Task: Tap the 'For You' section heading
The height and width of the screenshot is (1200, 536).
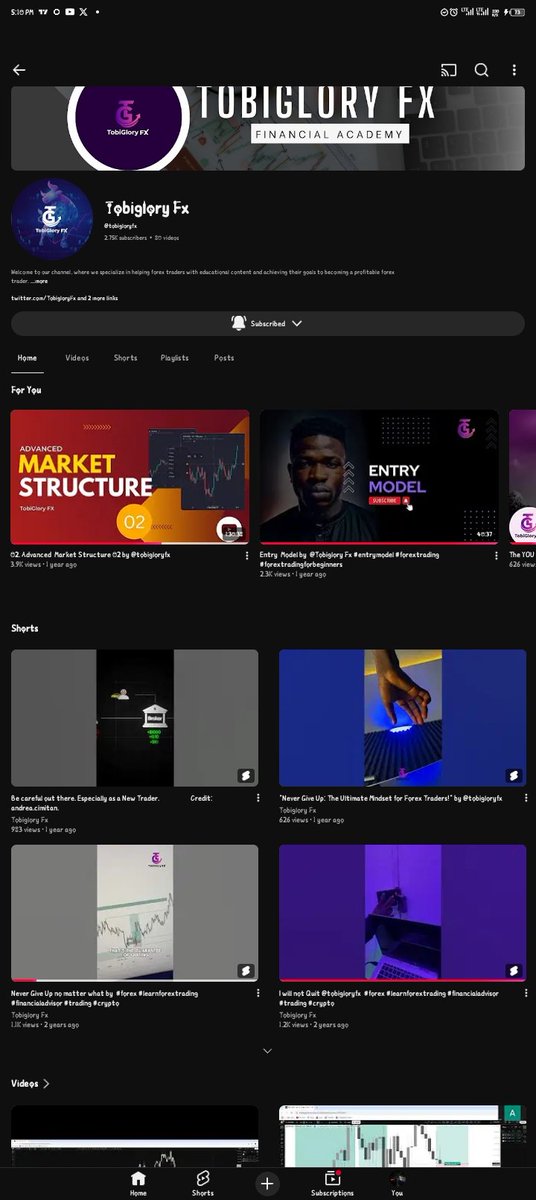Action: [26, 390]
